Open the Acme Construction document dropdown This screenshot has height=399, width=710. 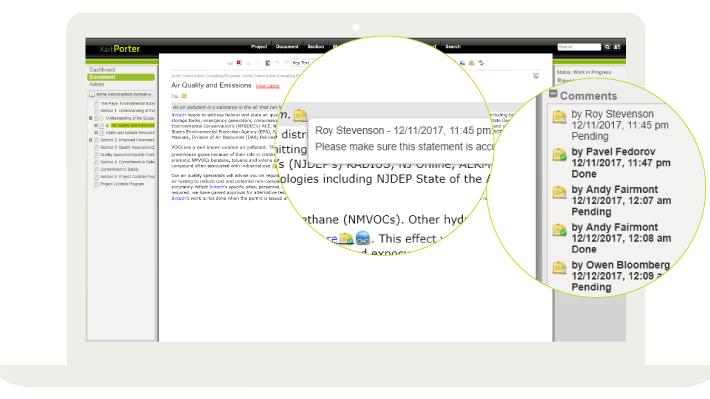(121, 94)
